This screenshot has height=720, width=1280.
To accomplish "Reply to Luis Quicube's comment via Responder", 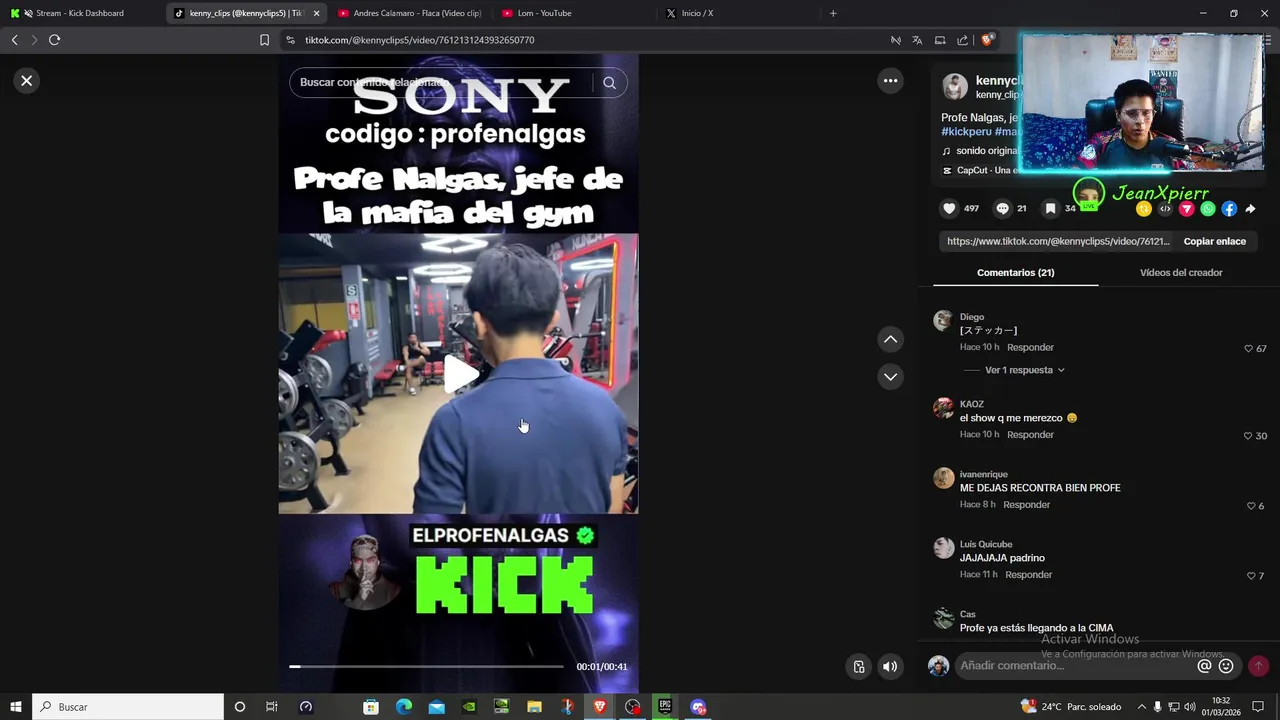I will pyautogui.click(x=1028, y=575).
